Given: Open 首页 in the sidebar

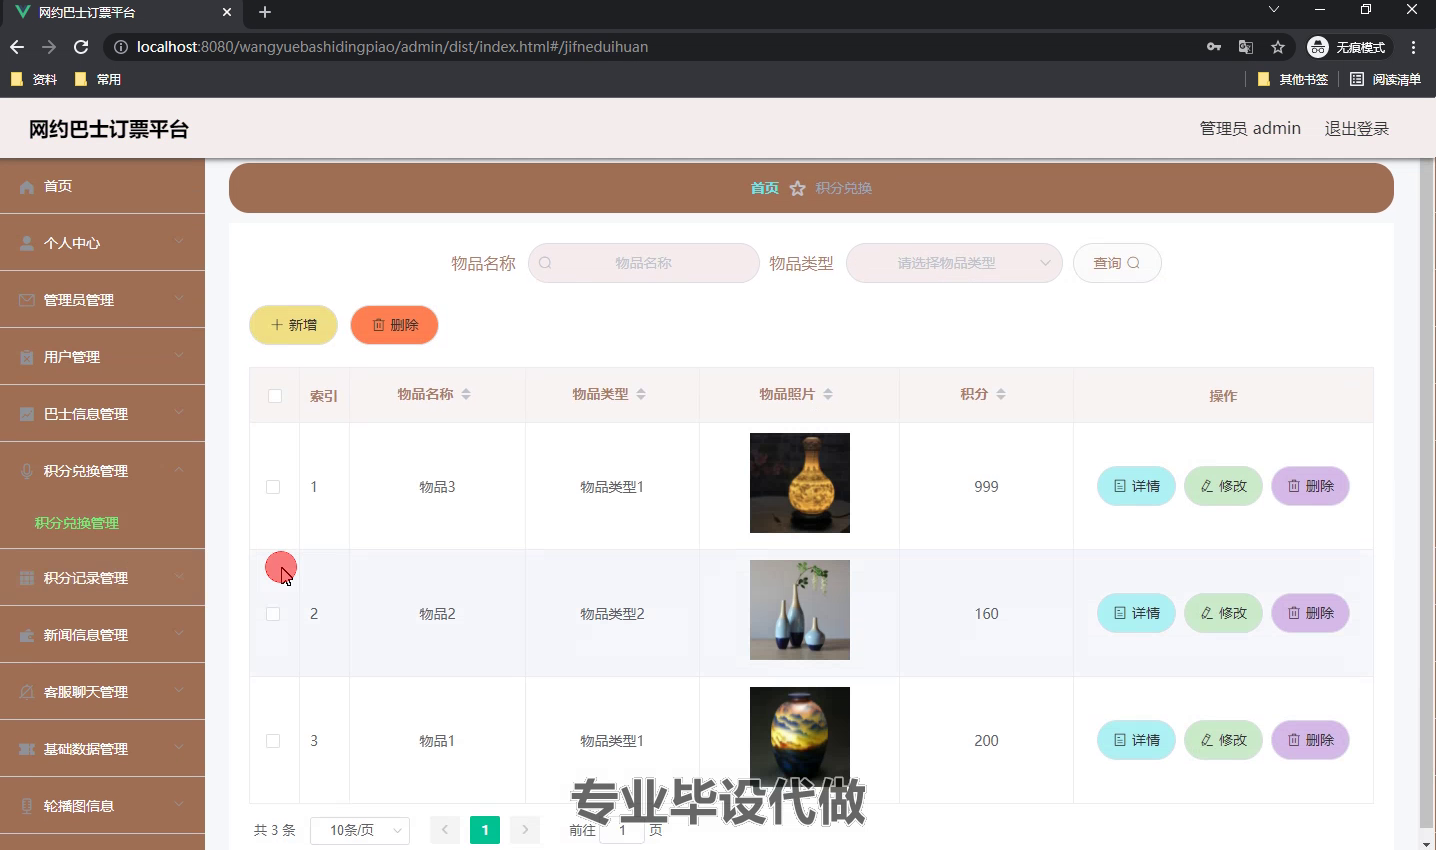Looking at the screenshot, I should click(x=102, y=187).
